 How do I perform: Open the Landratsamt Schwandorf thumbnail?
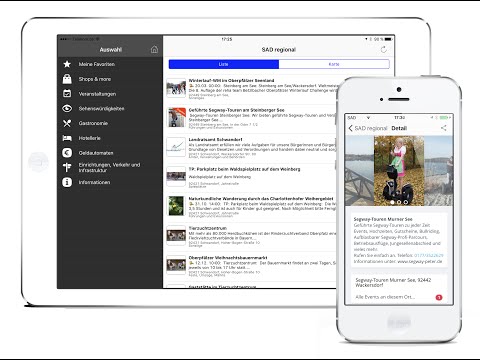tap(176, 147)
